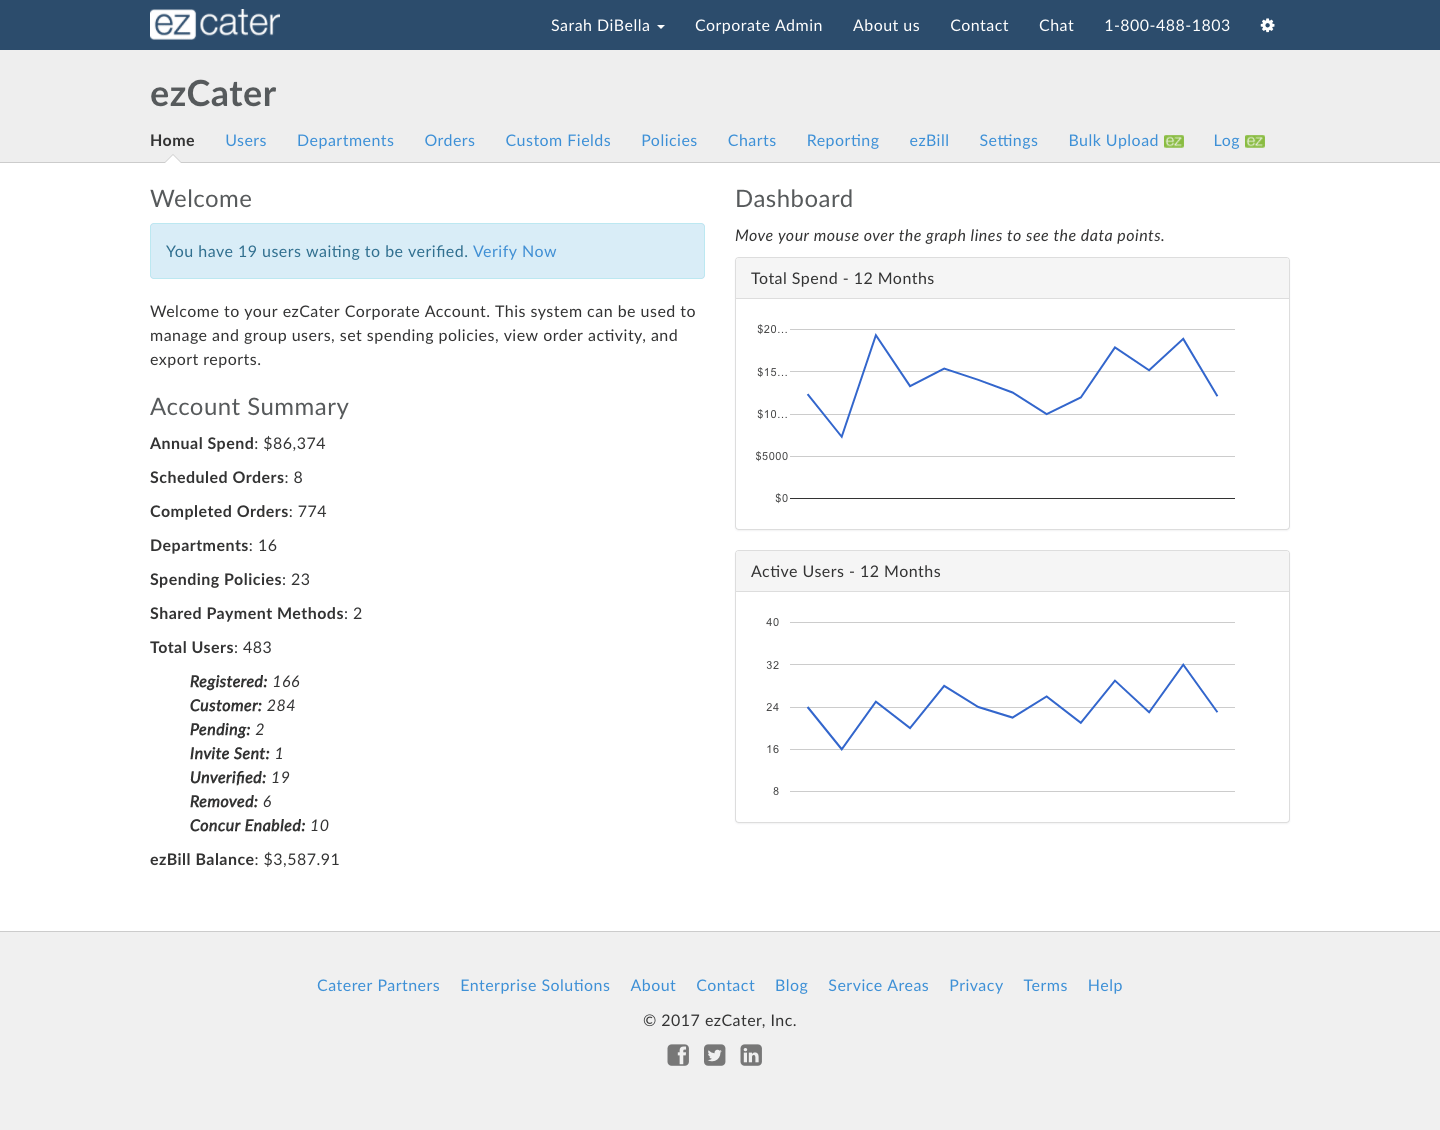This screenshot has width=1440, height=1130.
Task: Click the Help footer link
Action: (x=1105, y=986)
